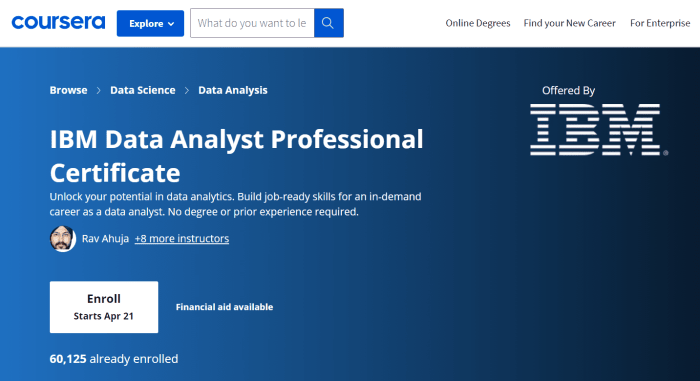
Task: Open Online Degrees in the navigation
Action: pos(478,23)
